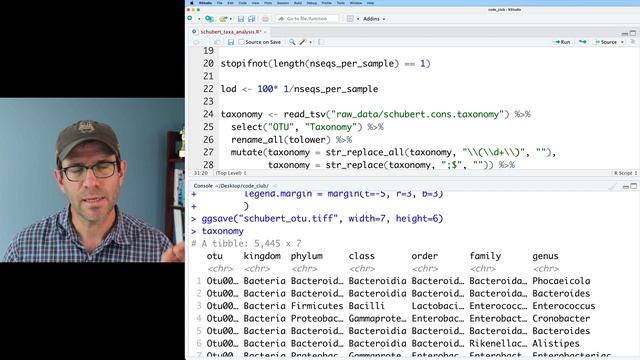Click the Print icon in main toolbar

[265, 19]
